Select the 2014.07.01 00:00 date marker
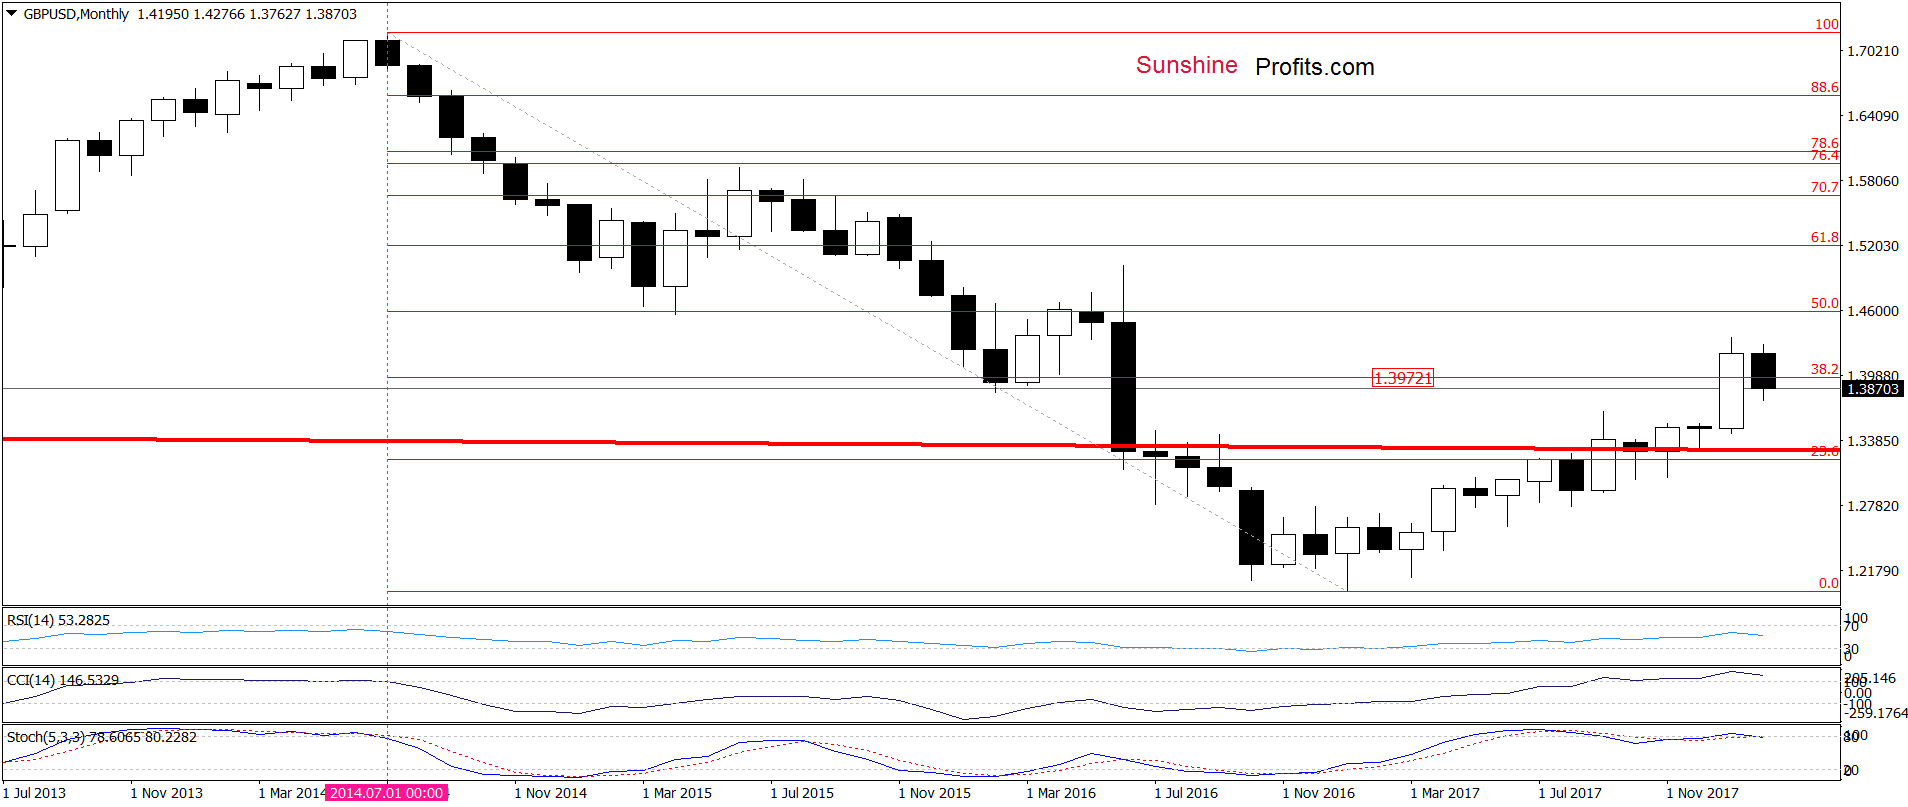Viewport: 1908px width, 807px height. point(386,793)
